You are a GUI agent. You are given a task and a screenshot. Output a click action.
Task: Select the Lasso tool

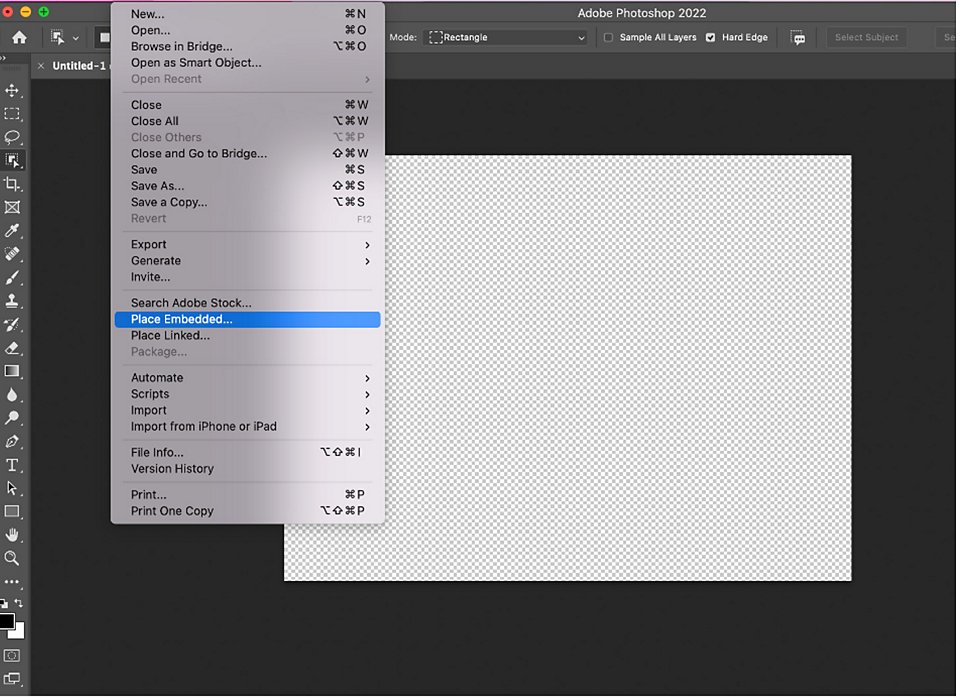(x=12, y=137)
